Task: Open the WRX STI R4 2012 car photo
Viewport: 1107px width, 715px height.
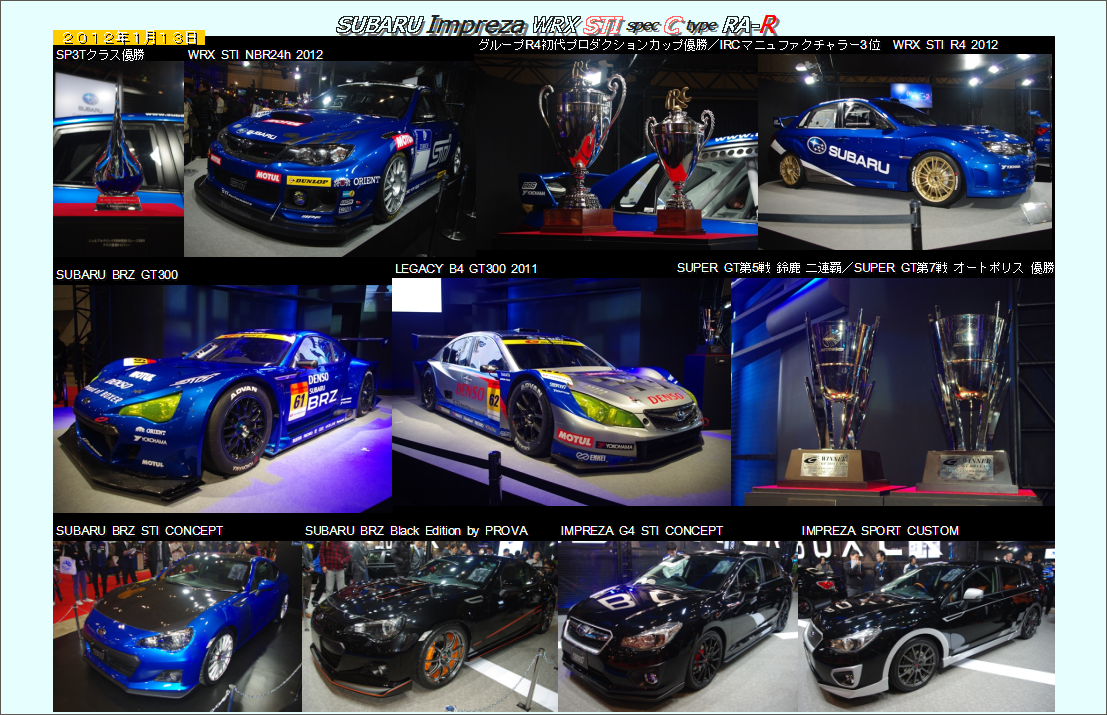Action: (905, 152)
